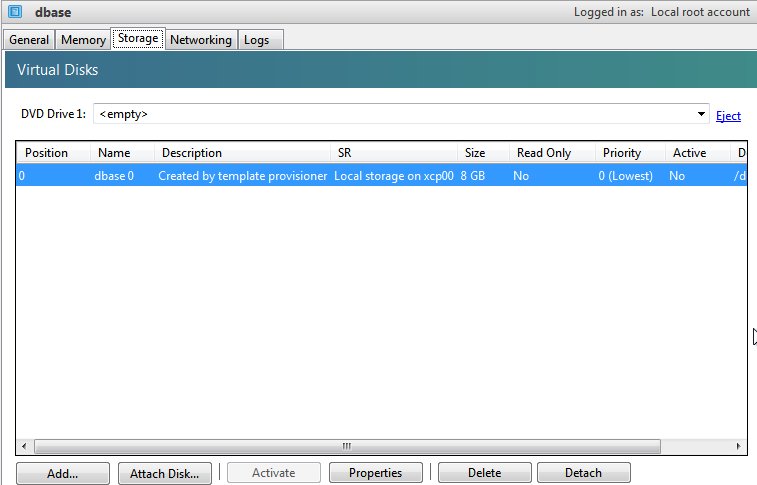Screen dimensions: 757x485
Task: Select the Storage tab
Action: click(138, 38)
